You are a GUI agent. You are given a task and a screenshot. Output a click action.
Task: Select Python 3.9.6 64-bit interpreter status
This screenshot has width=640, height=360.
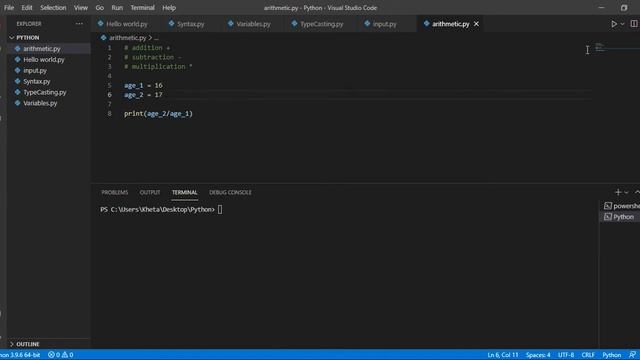pos(20,355)
